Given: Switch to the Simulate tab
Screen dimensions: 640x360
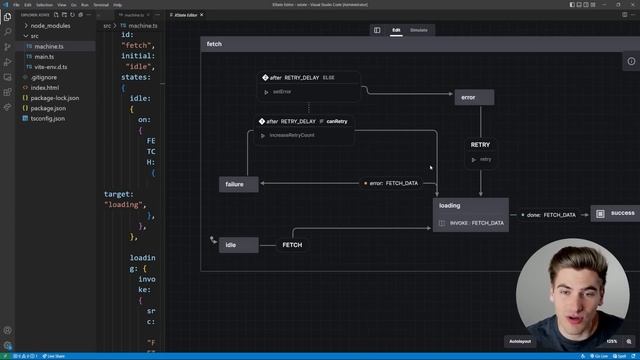Looking at the screenshot, I should tap(418, 30).
